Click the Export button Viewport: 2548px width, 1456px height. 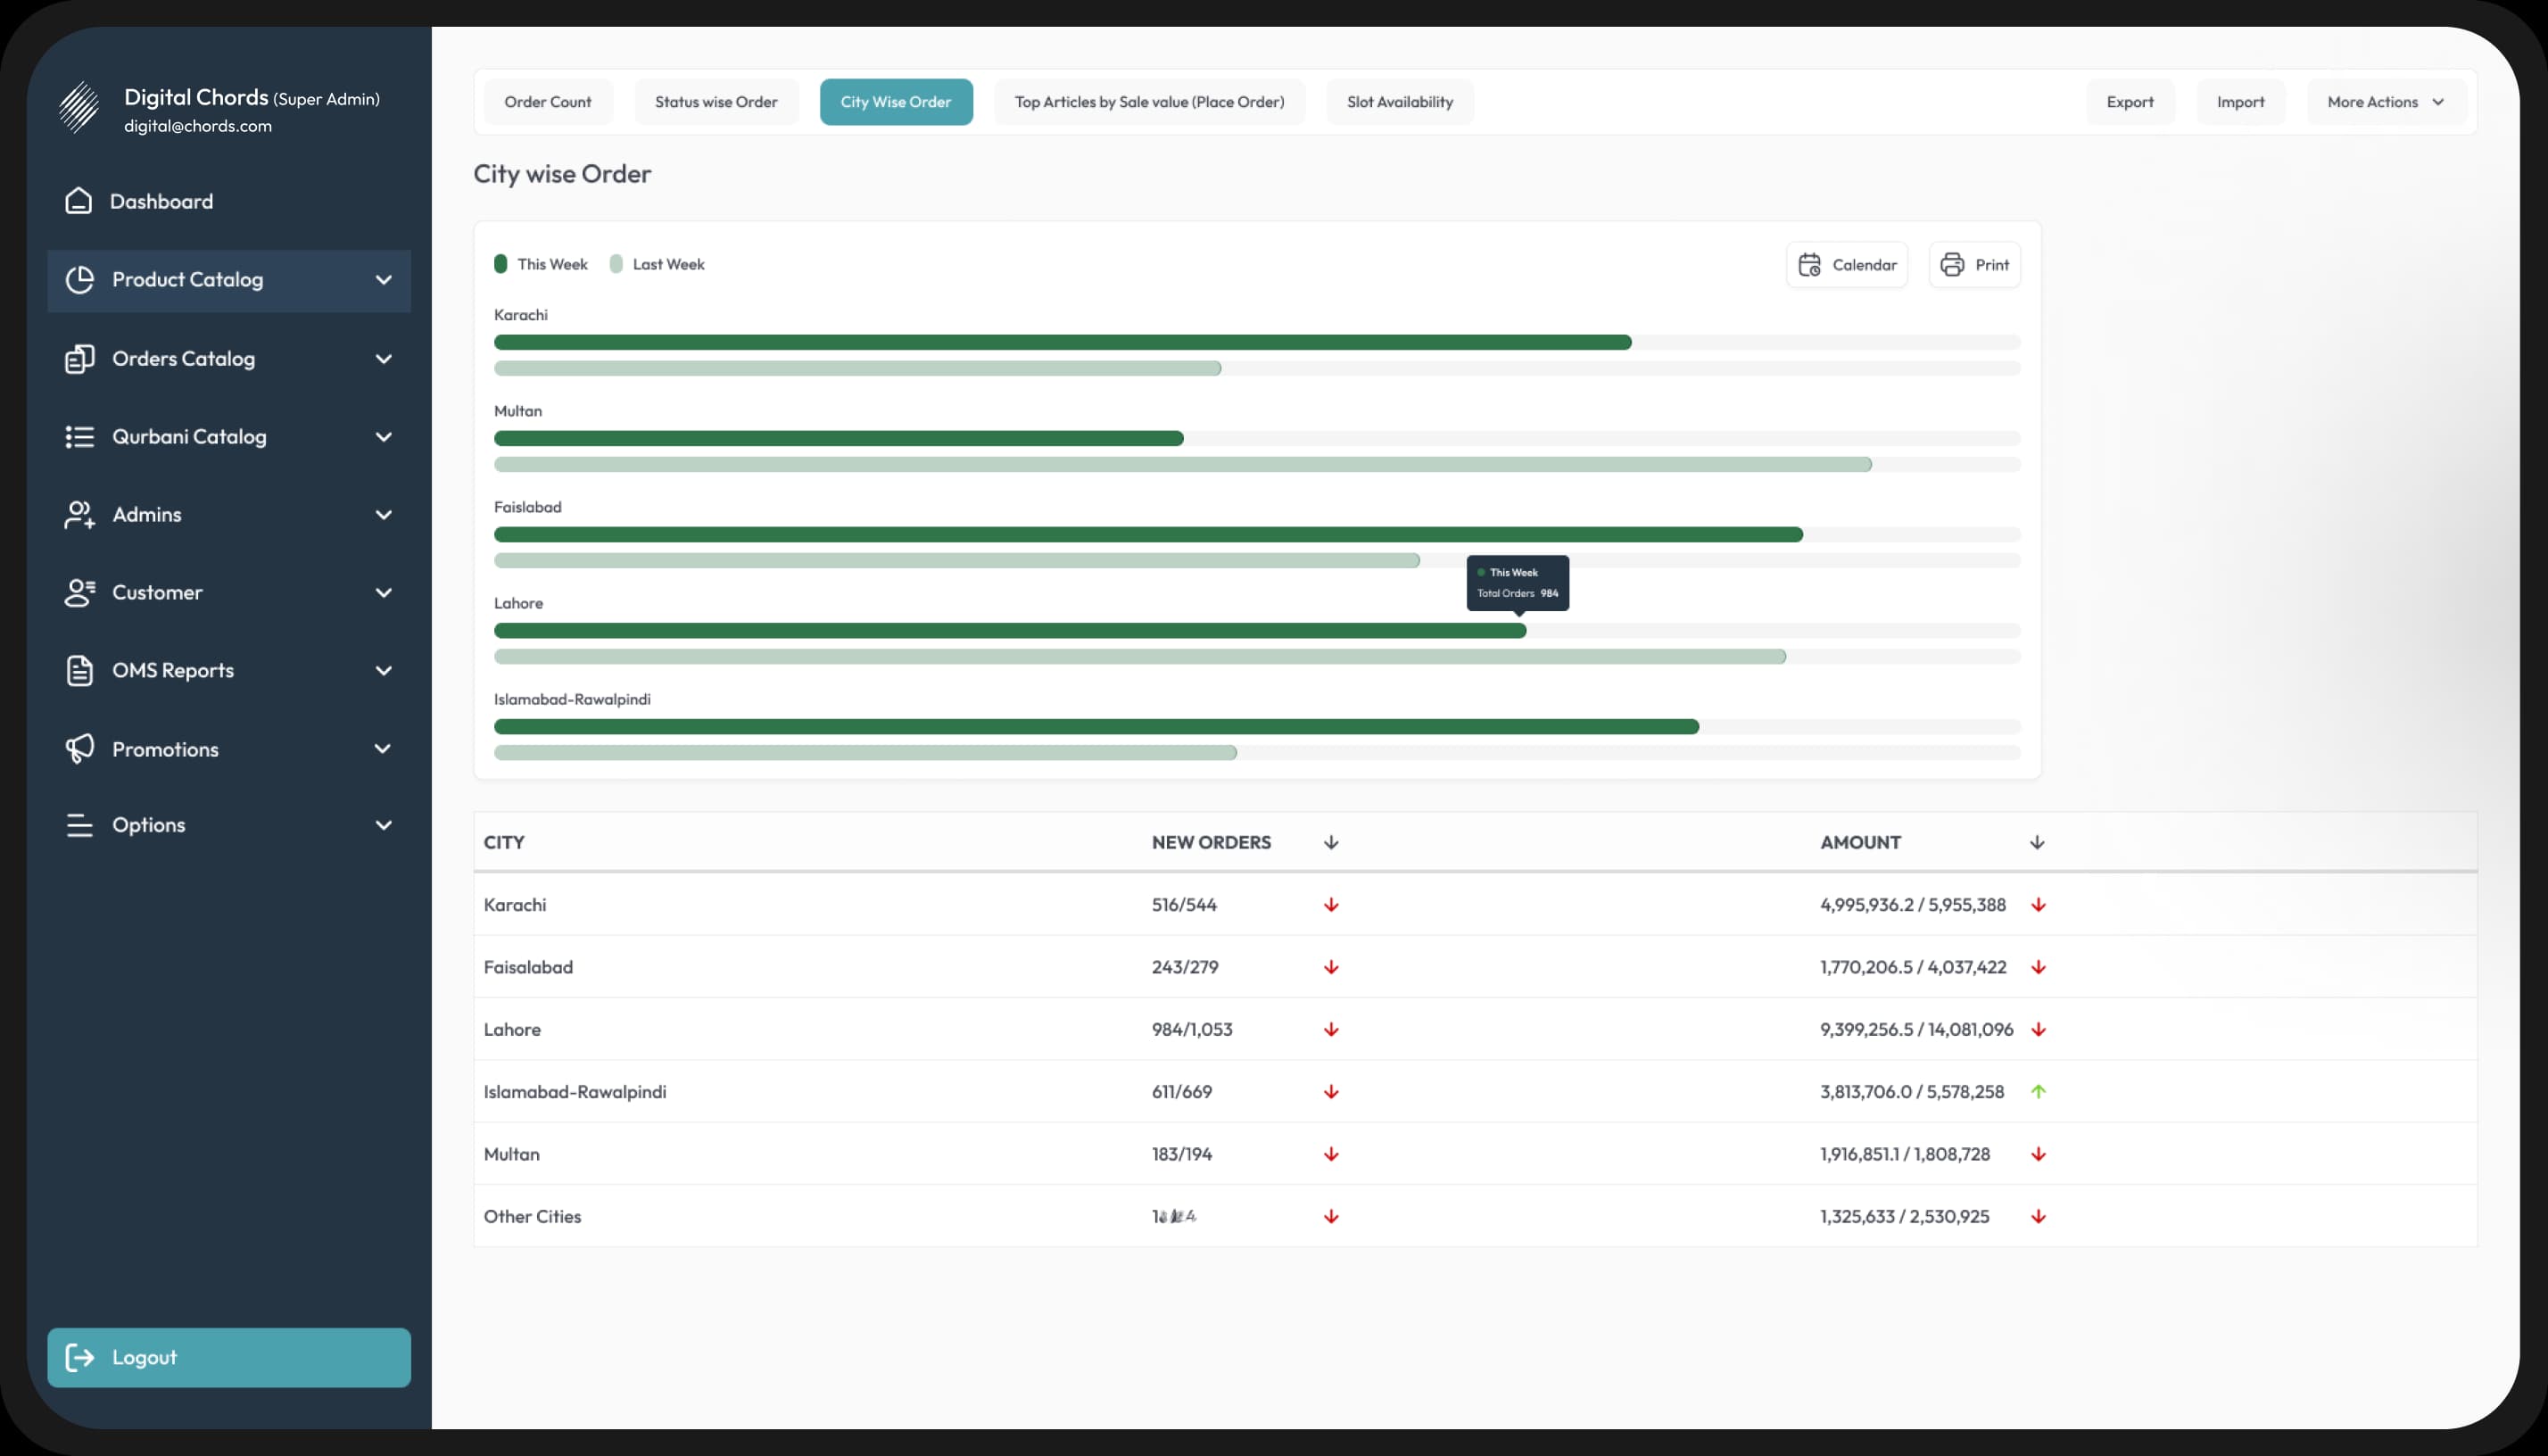2130,102
